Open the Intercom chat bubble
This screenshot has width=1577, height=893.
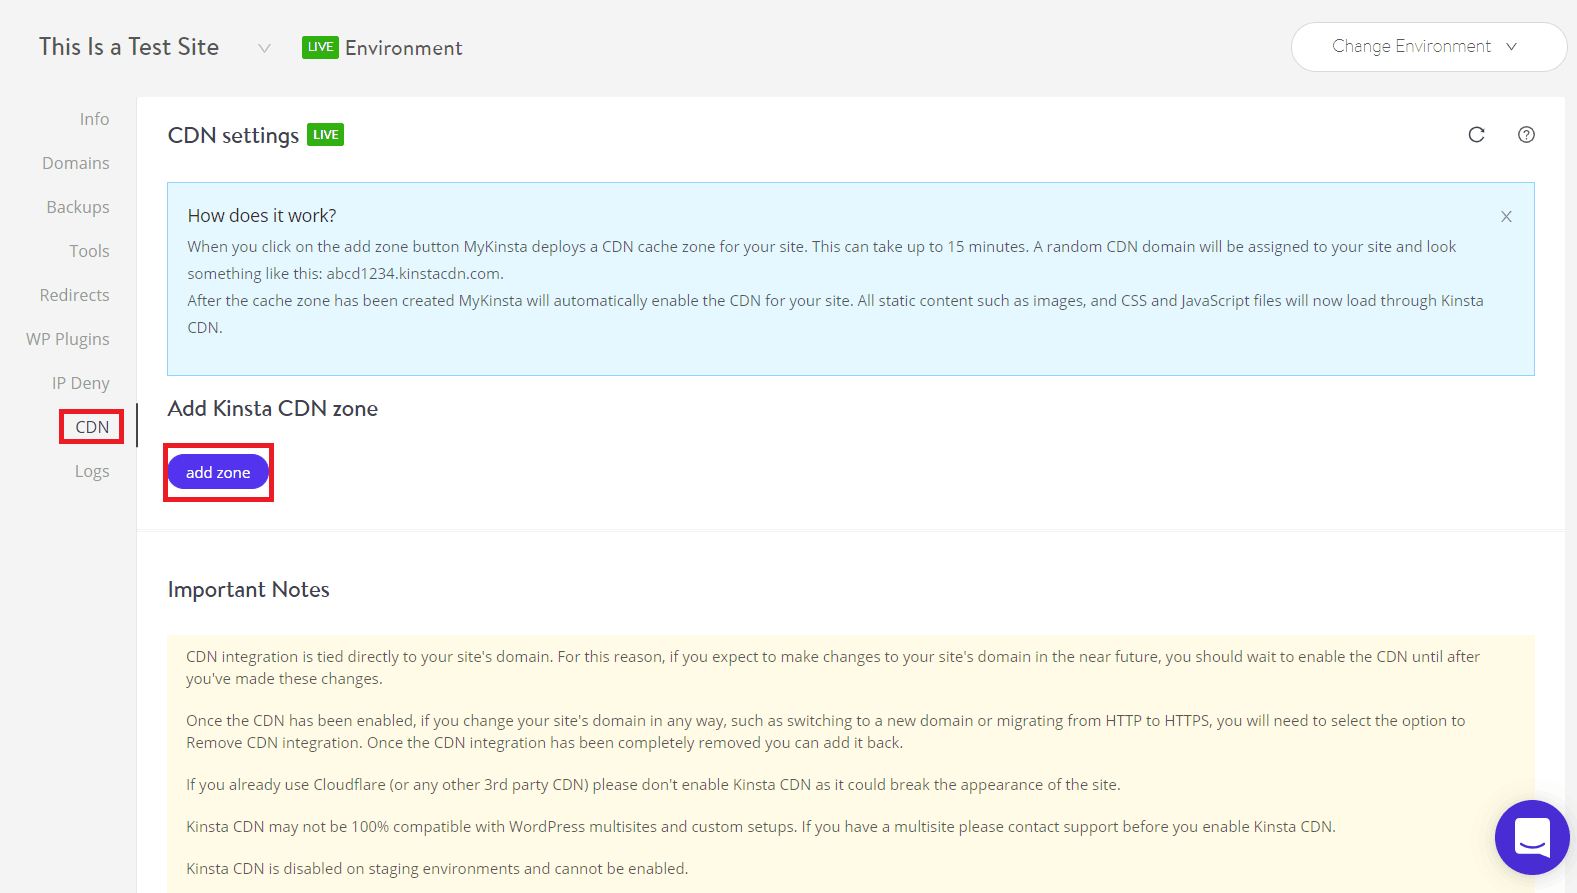1532,837
